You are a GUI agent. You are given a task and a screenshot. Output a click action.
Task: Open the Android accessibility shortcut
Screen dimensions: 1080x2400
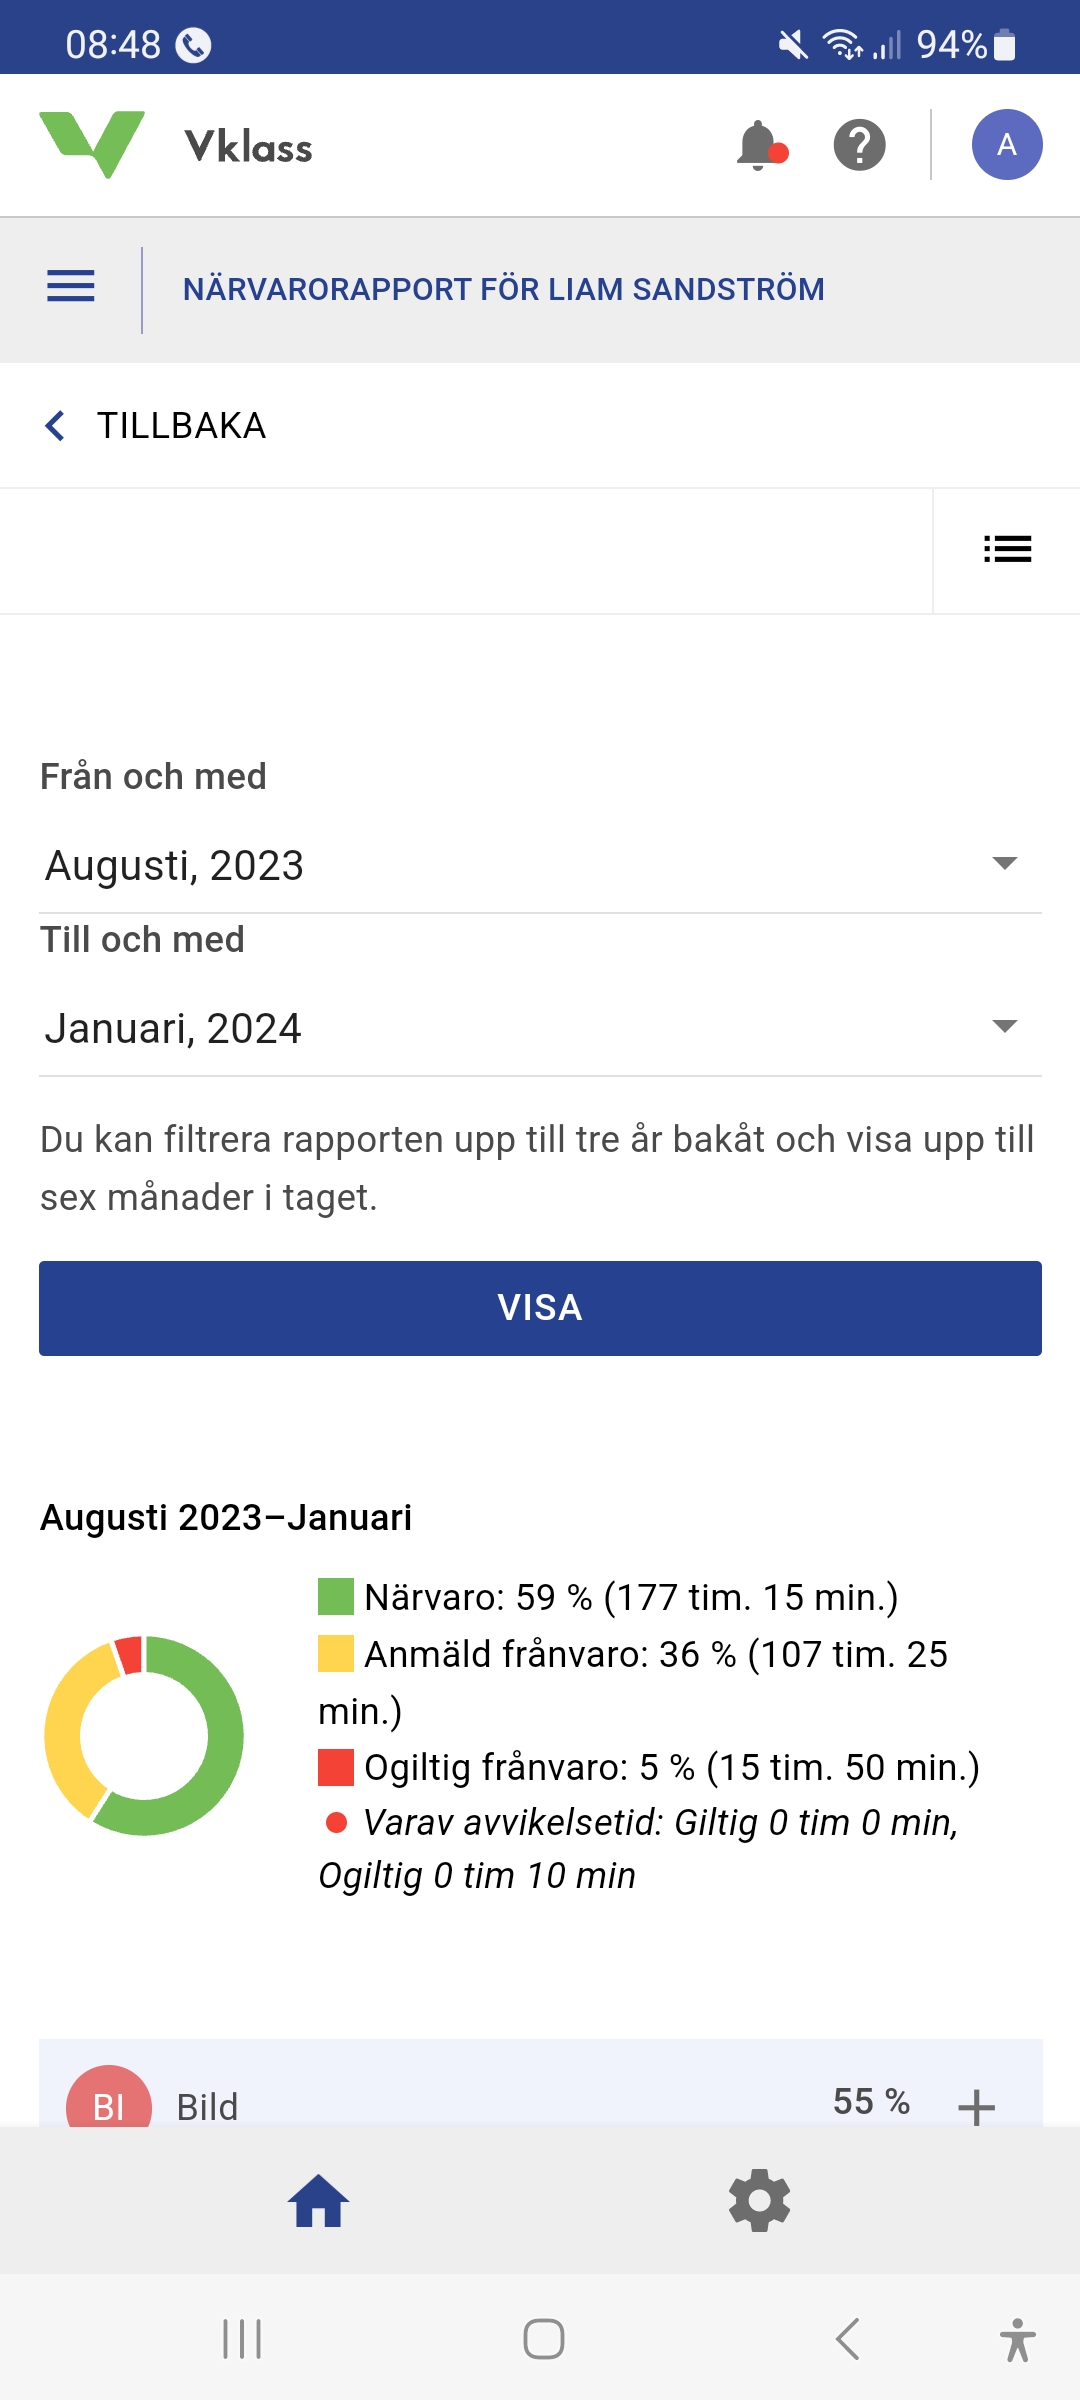point(1017,2340)
